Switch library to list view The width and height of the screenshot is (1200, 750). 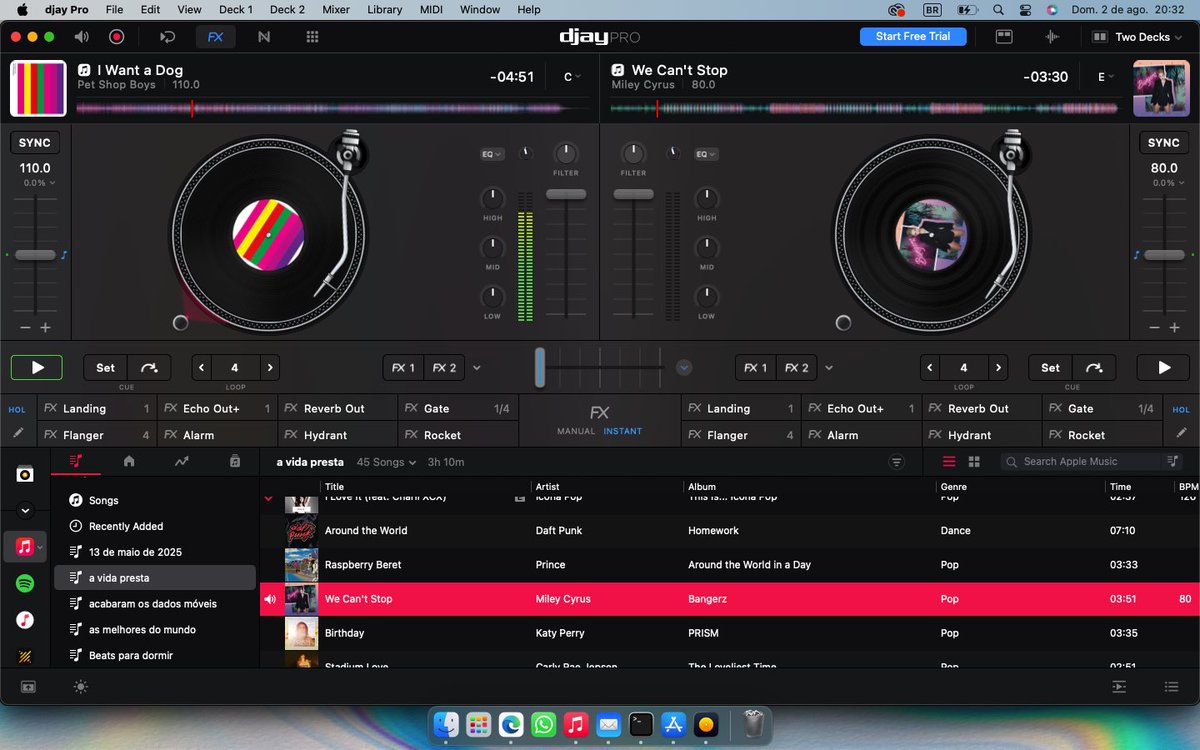point(949,462)
